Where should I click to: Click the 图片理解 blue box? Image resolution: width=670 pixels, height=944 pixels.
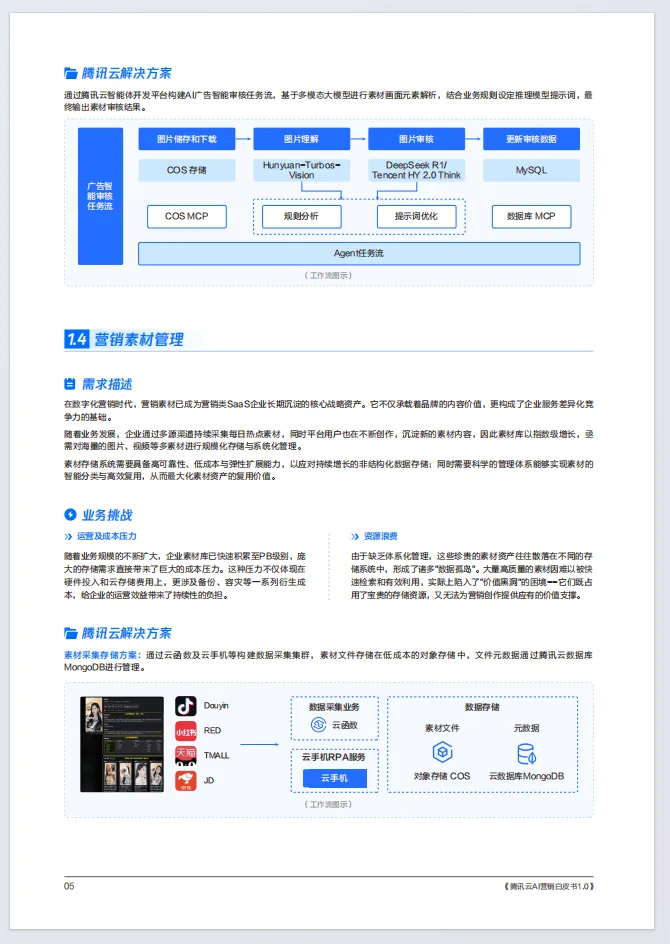tap(302, 139)
